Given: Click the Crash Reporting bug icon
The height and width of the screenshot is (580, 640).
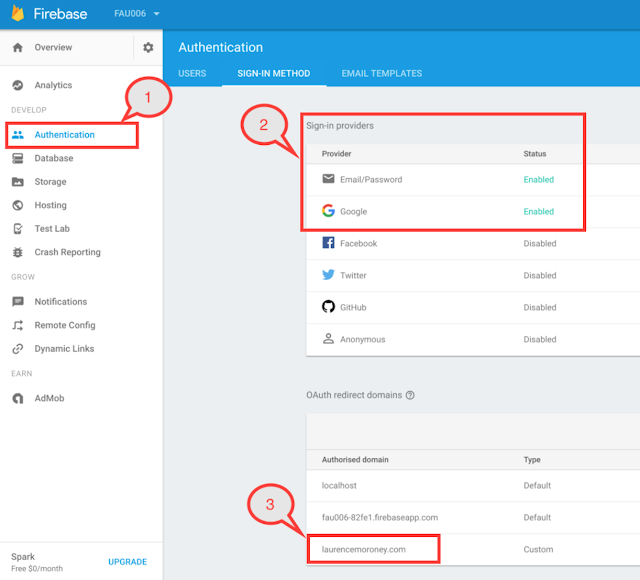Looking at the screenshot, I should tap(18, 252).
